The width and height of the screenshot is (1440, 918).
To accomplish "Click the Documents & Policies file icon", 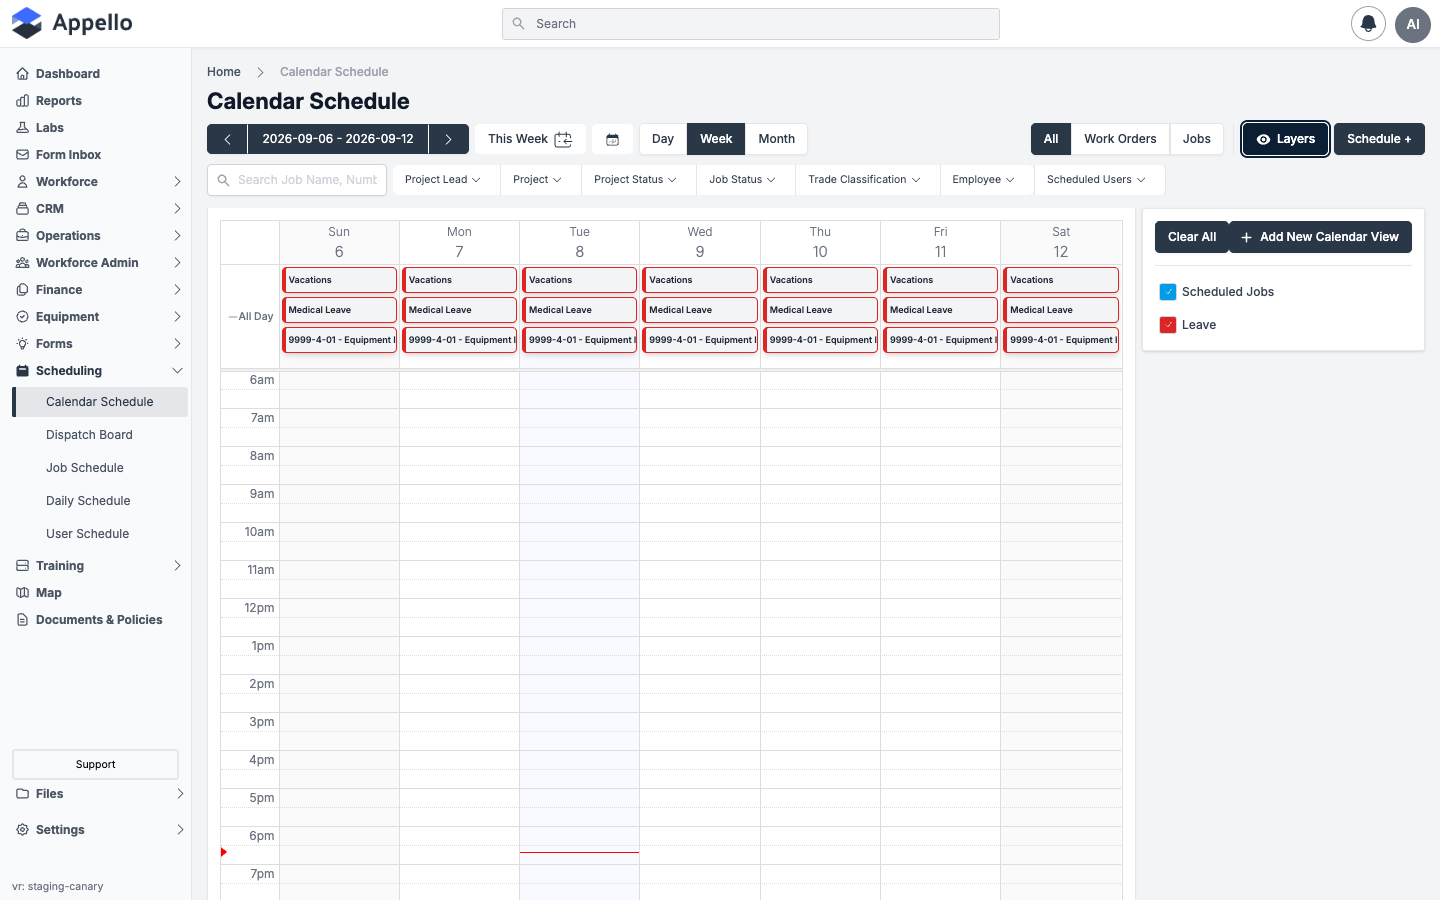I will tap(22, 620).
